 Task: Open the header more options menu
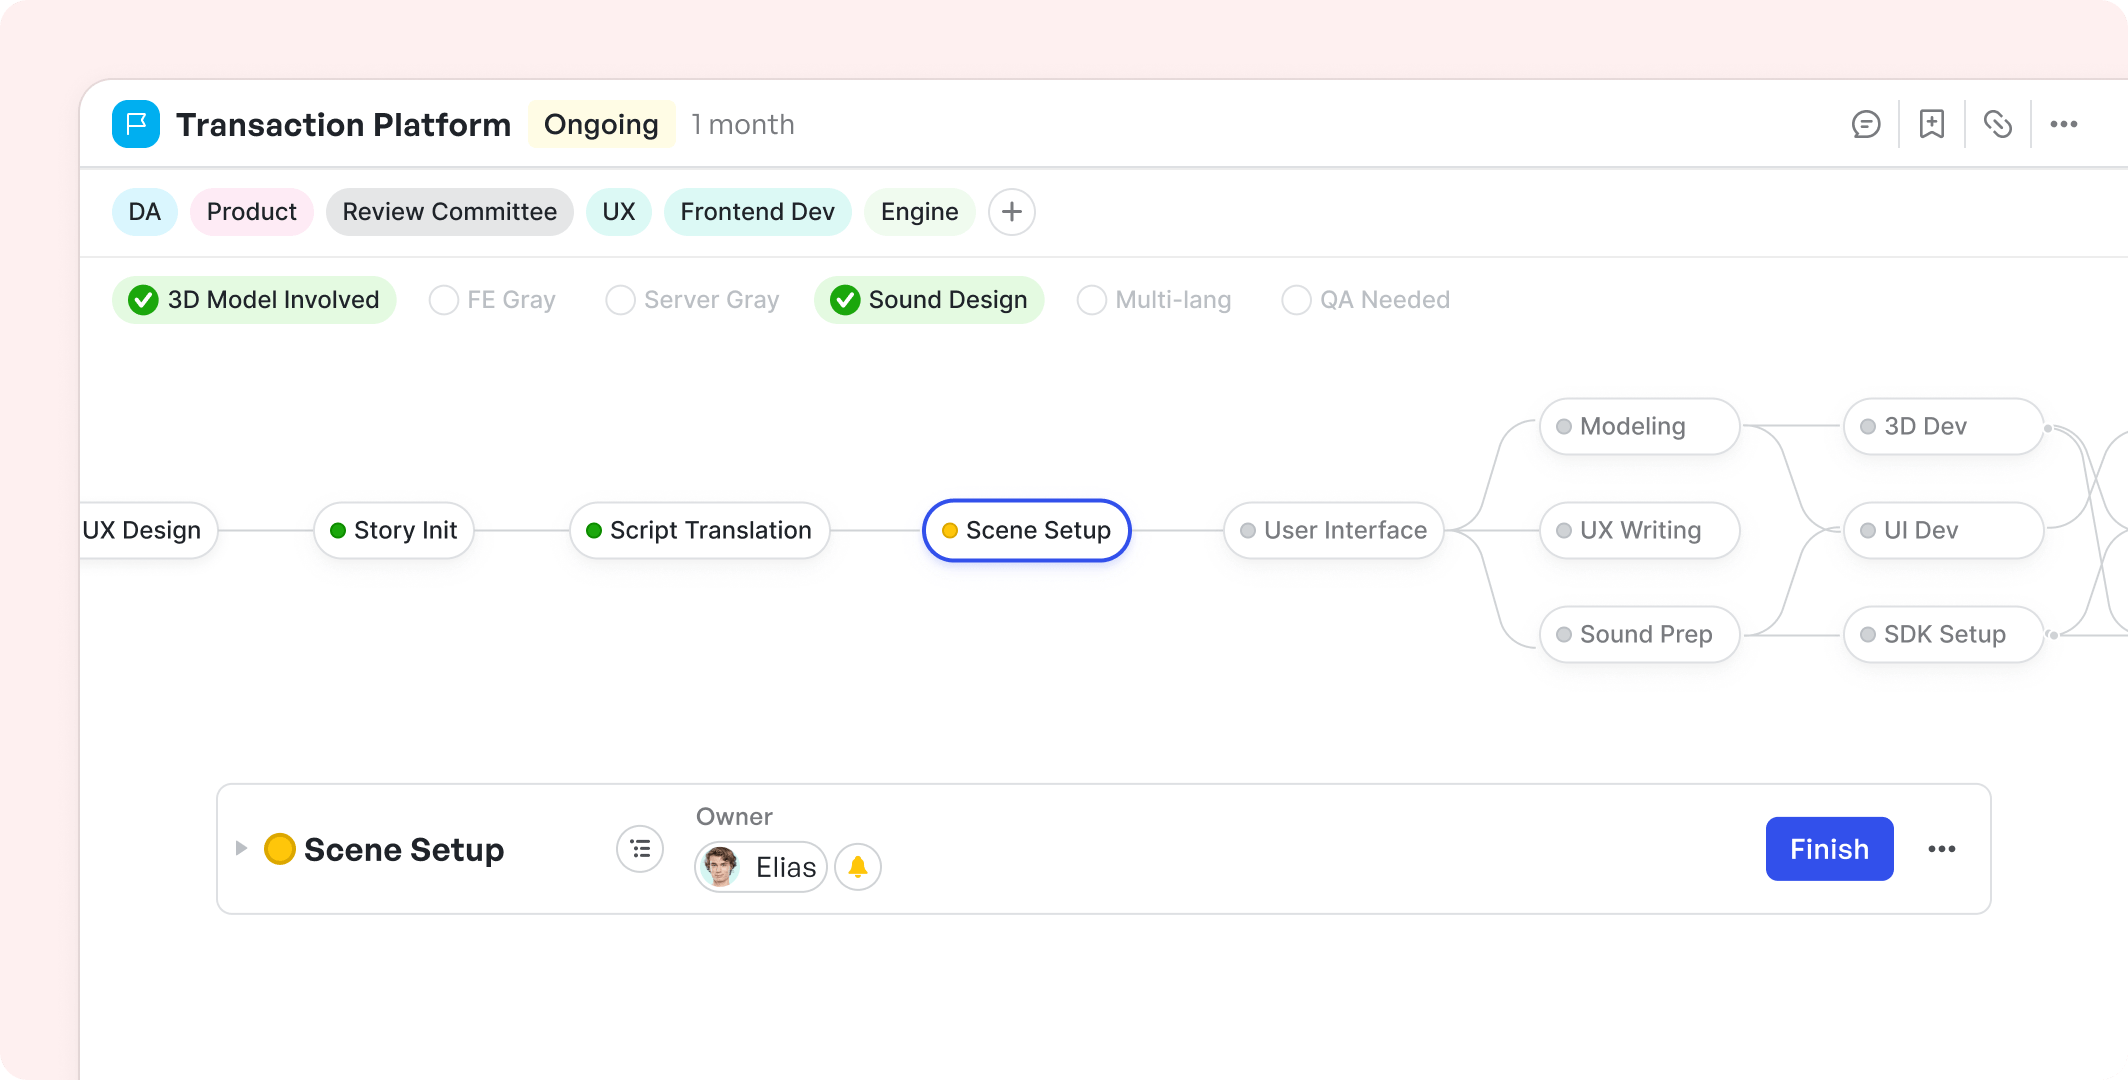pos(2064,124)
